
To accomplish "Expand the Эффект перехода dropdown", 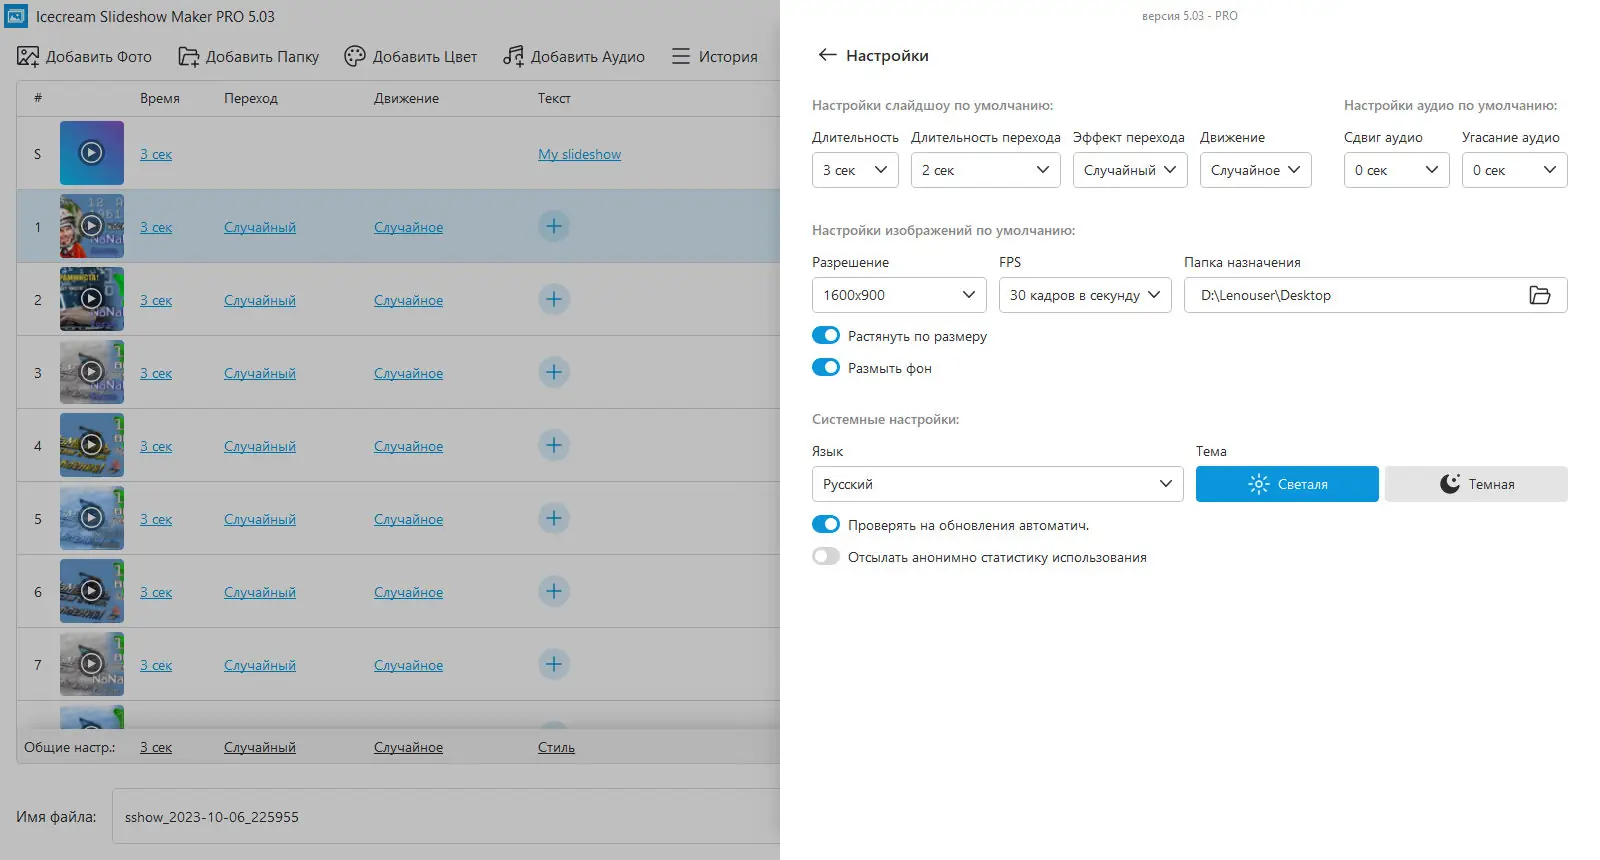I will 1129,170.
